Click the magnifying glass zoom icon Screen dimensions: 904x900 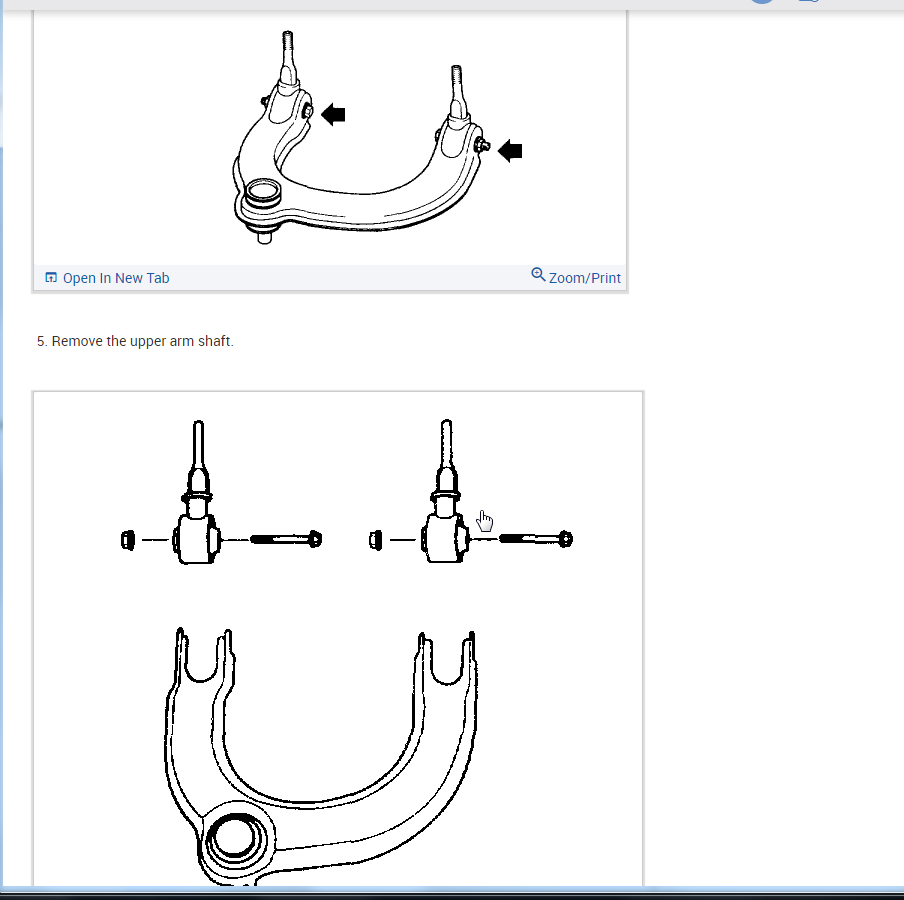pos(538,274)
